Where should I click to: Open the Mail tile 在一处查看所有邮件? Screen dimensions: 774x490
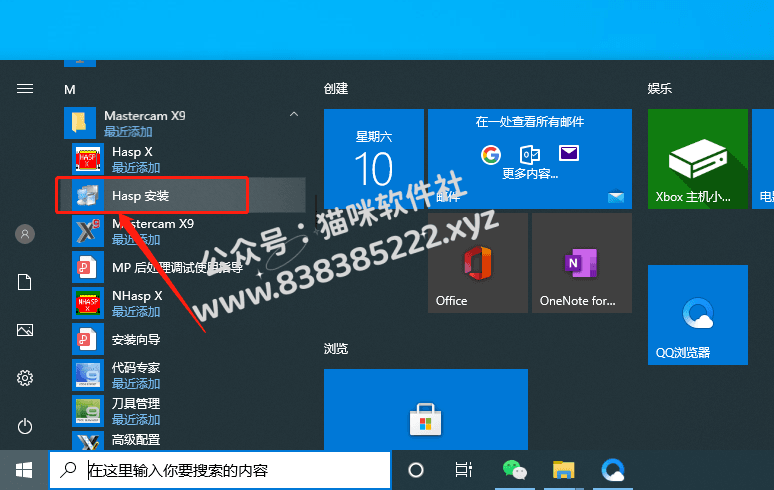(530, 159)
